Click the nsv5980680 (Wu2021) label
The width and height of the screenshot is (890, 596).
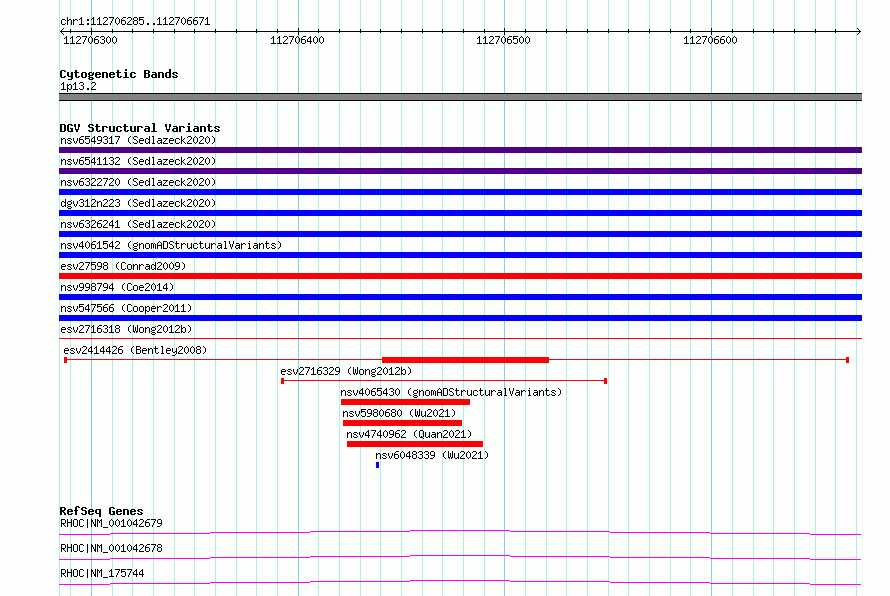(399, 413)
